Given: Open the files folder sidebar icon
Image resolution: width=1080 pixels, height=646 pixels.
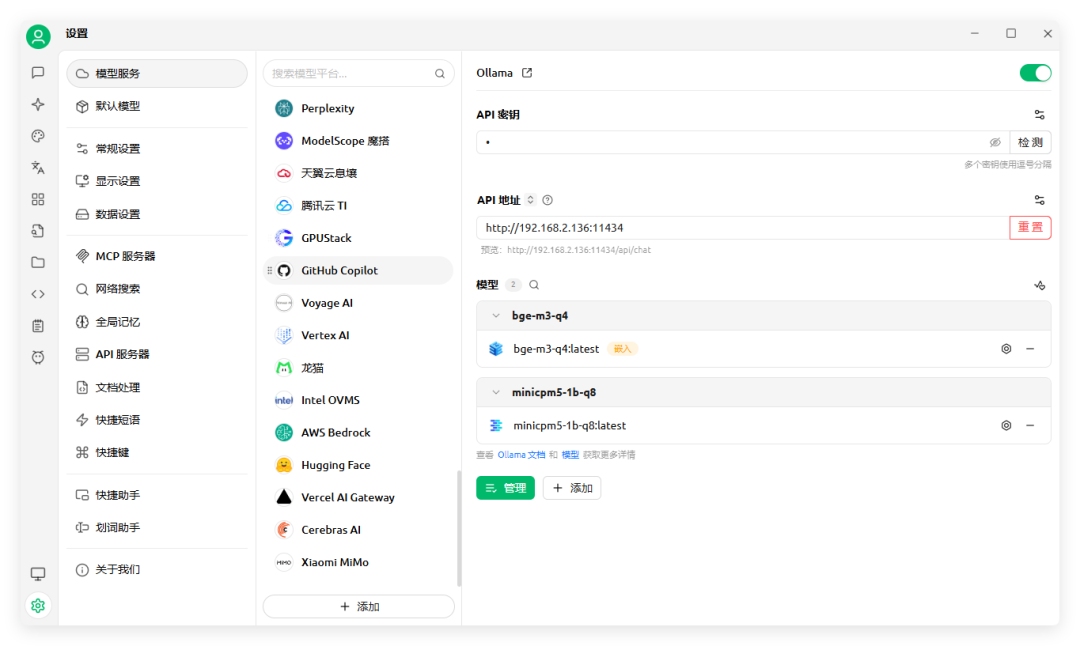Looking at the screenshot, I should coord(38,262).
